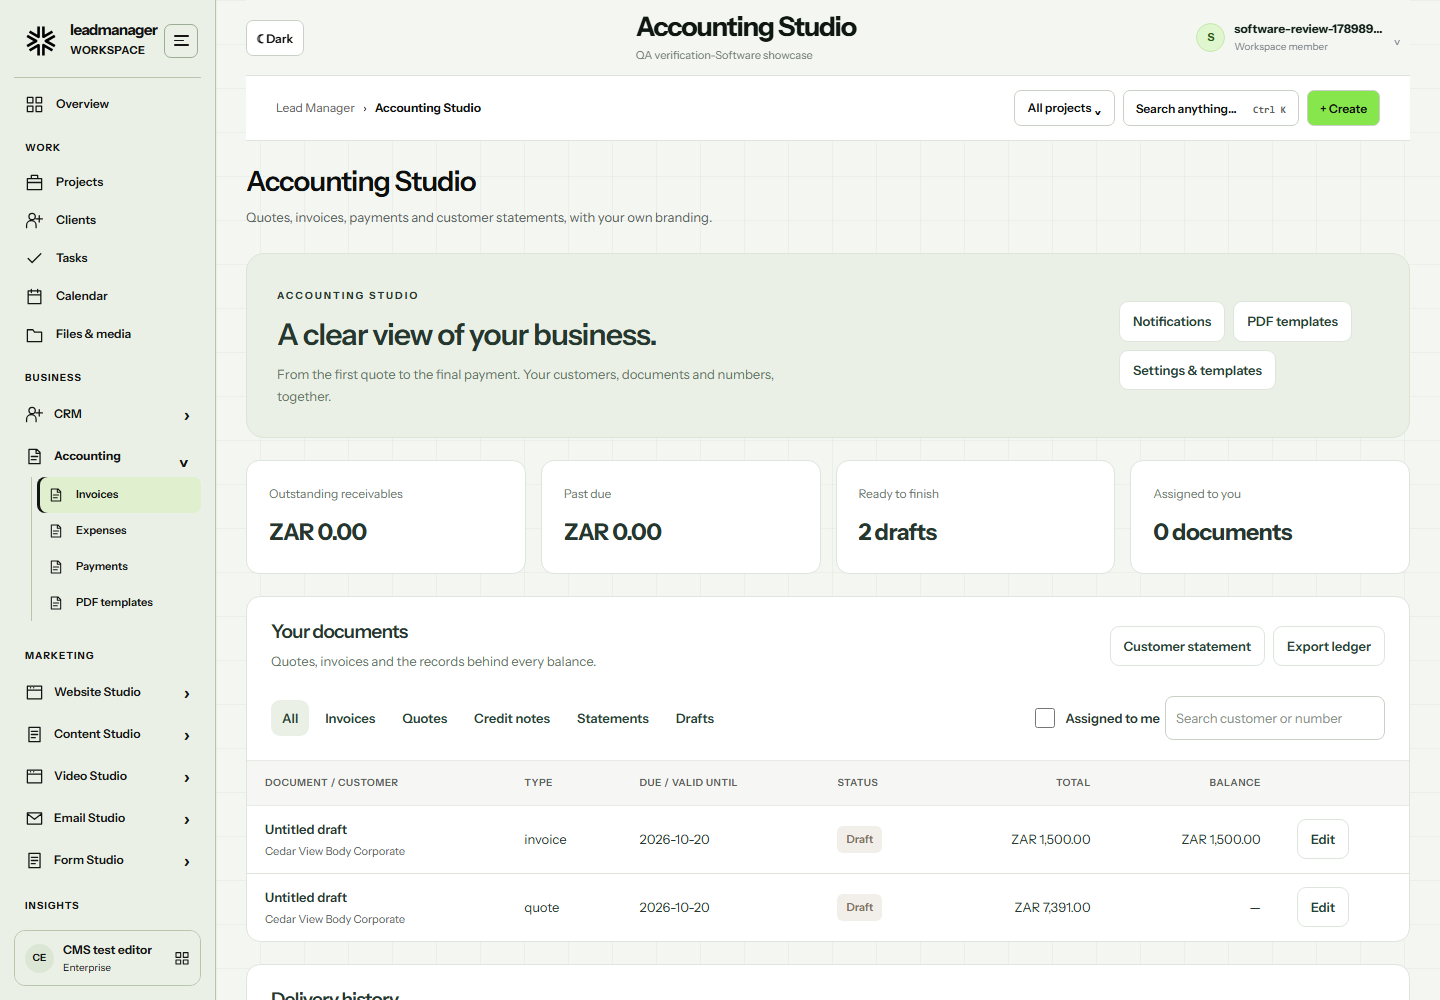
Task: Click the Content Studio page icon
Action: pyautogui.click(x=35, y=734)
